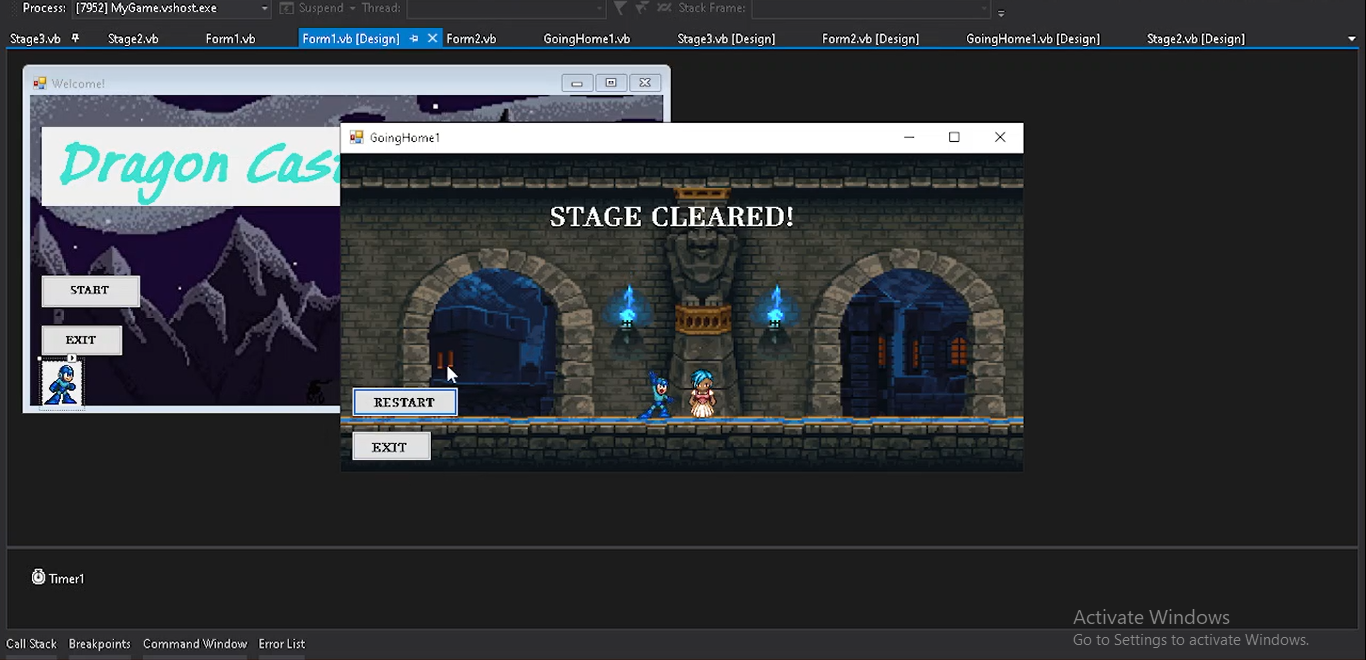Switch to the GoingHome1.vb code tab
1366x660 pixels.
point(586,39)
